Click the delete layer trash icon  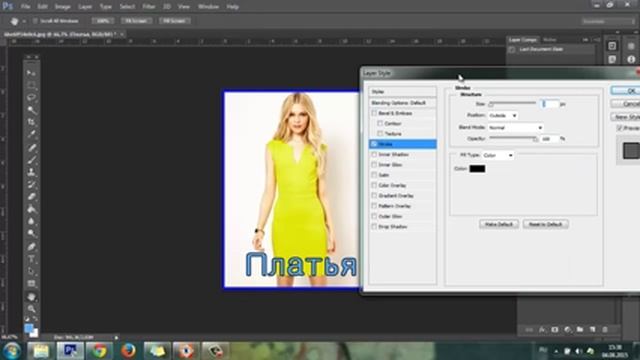[605, 329]
